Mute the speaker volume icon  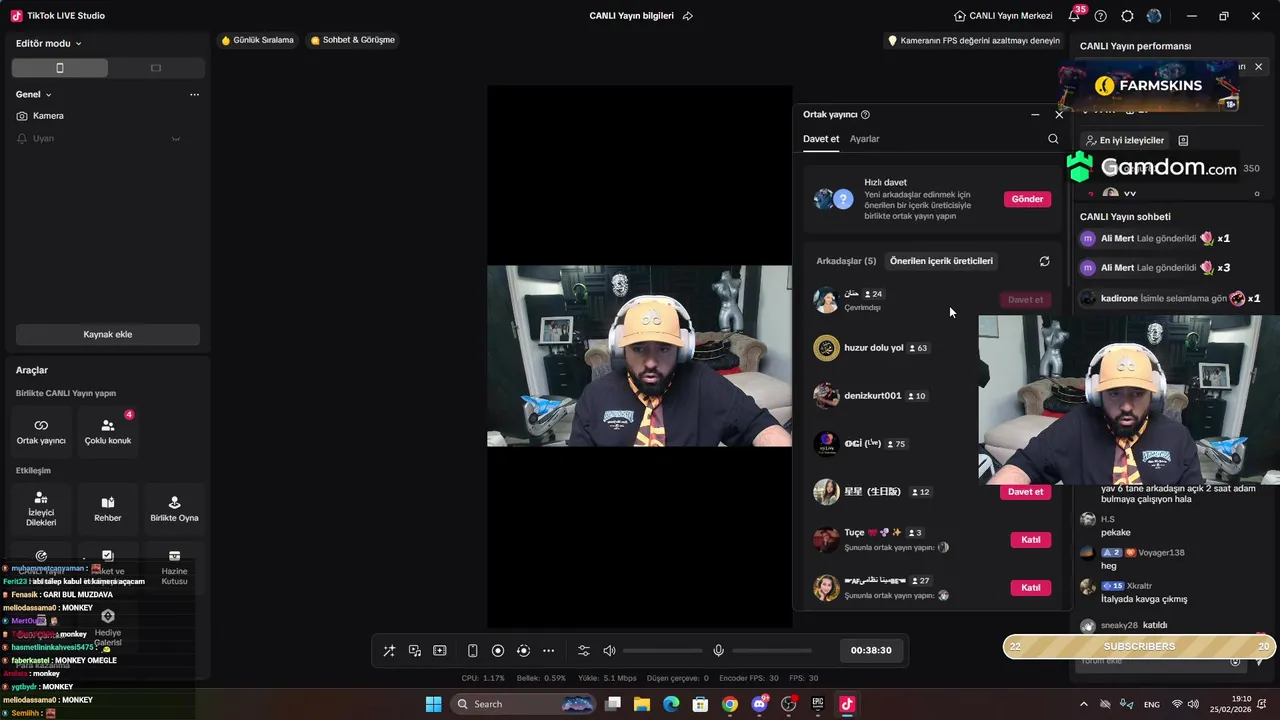pyautogui.click(x=609, y=651)
